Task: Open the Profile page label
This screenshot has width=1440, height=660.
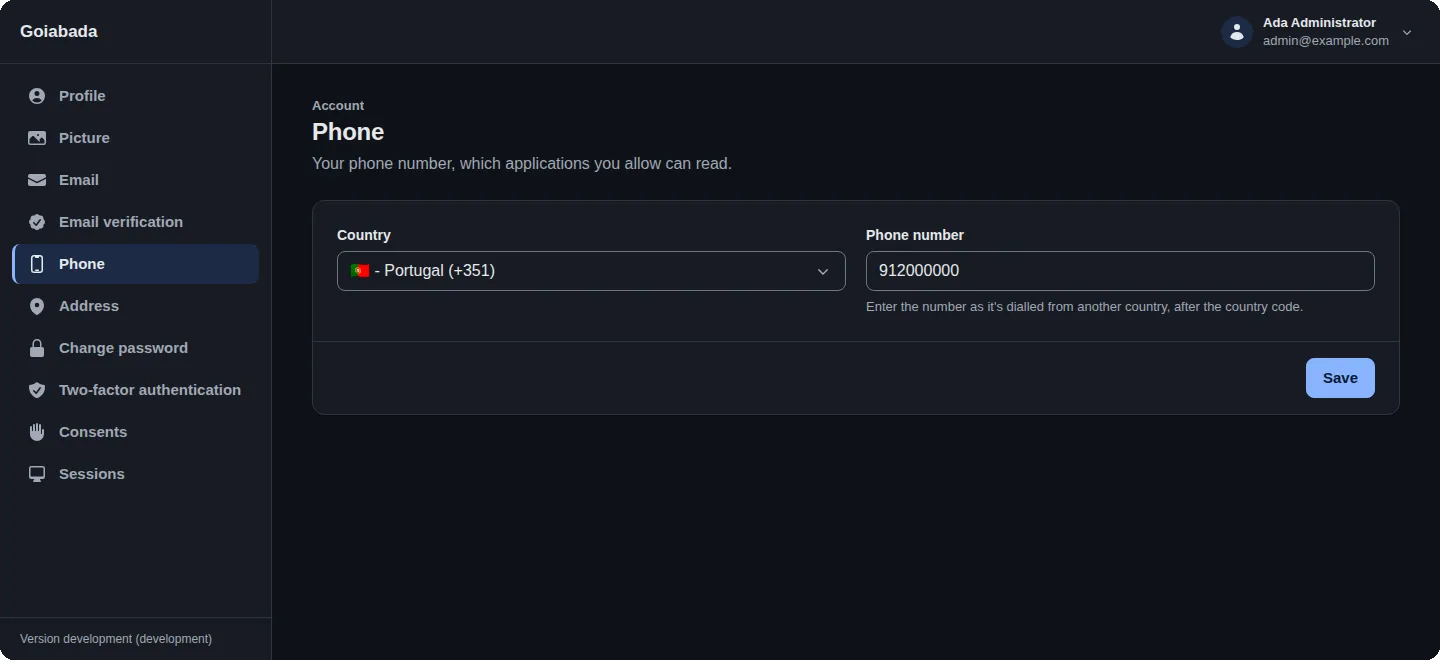Action: [x=82, y=96]
